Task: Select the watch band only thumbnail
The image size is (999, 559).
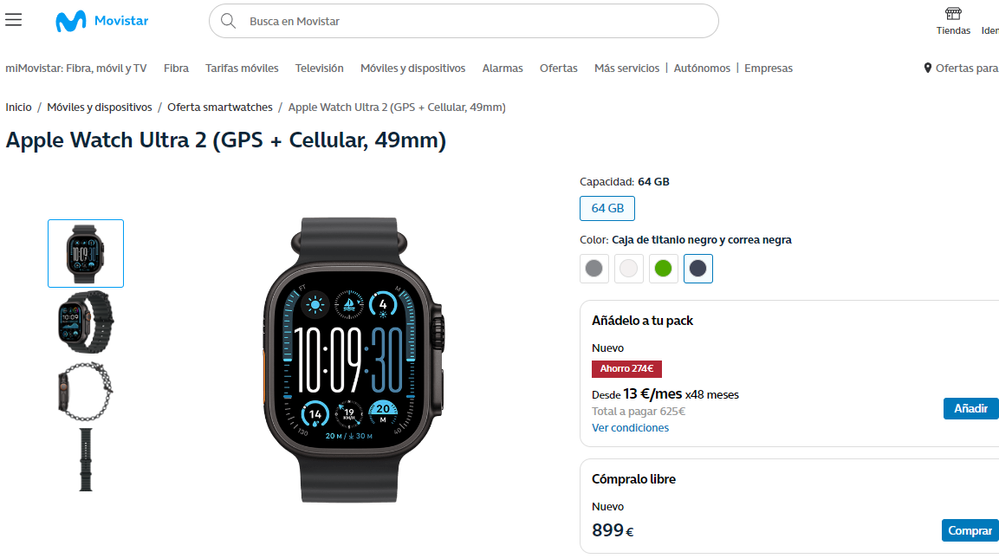Action: point(85,460)
